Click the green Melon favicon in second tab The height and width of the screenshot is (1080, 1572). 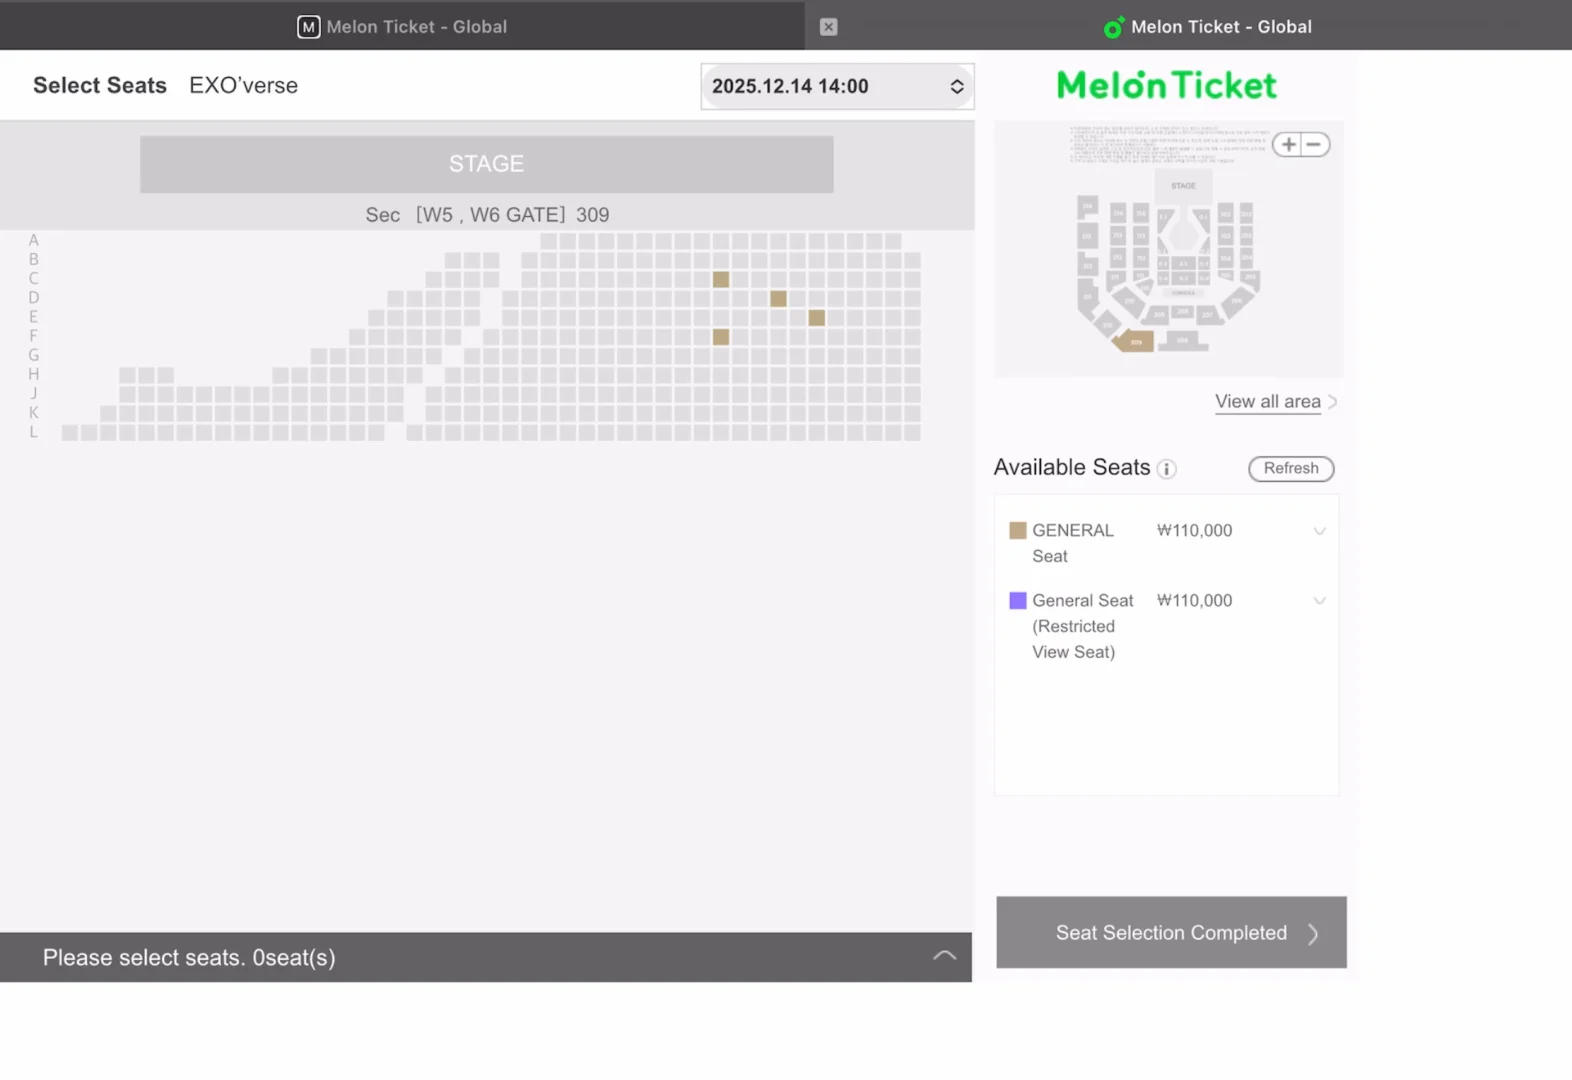point(1113,28)
